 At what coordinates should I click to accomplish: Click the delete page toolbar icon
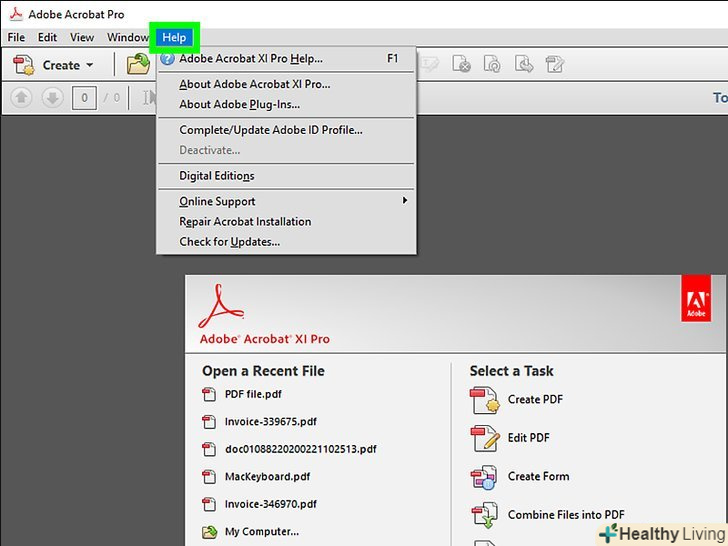point(461,64)
